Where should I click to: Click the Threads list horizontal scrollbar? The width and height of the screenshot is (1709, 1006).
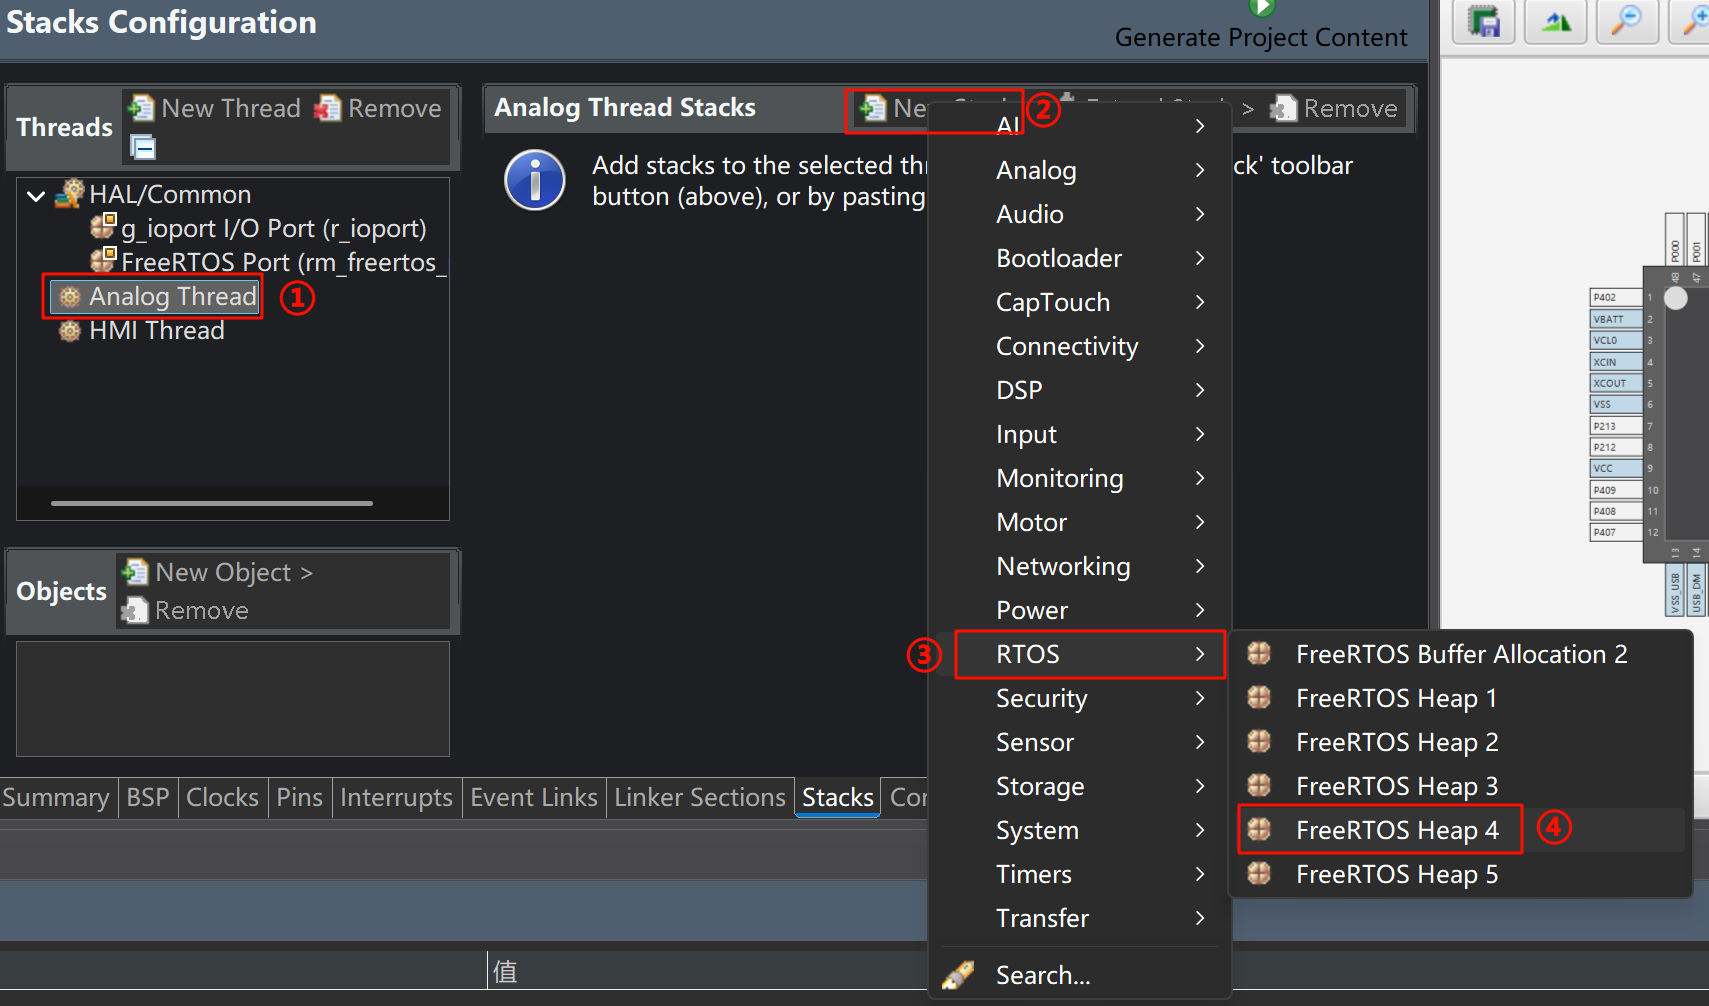point(212,503)
